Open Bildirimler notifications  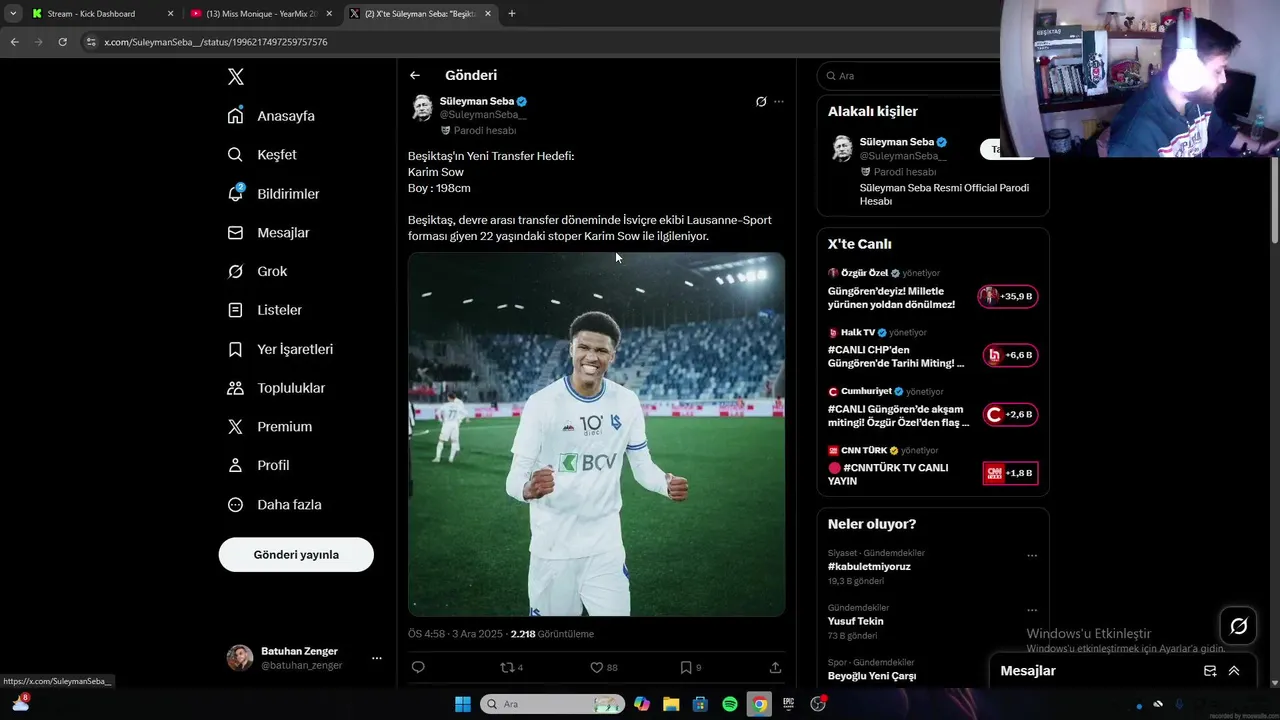coord(273,194)
